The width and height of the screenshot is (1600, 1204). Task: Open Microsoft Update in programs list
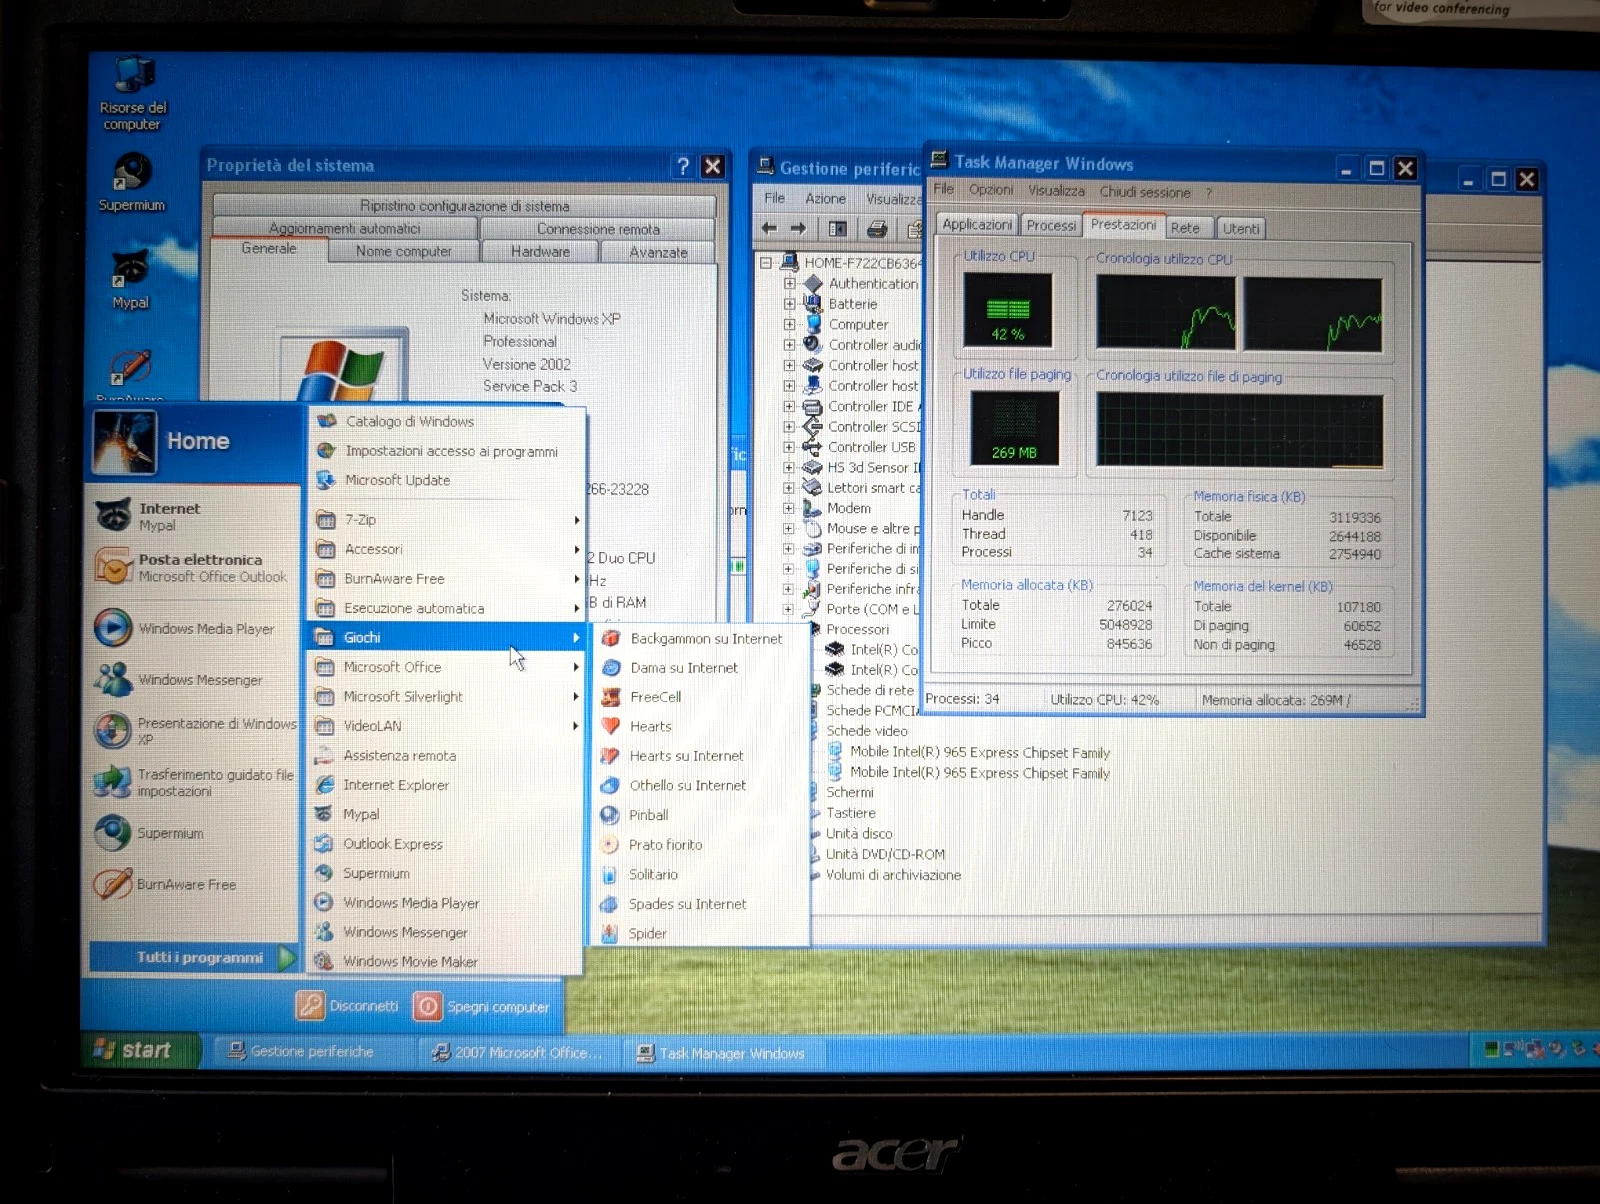pyautogui.click(x=446, y=481)
